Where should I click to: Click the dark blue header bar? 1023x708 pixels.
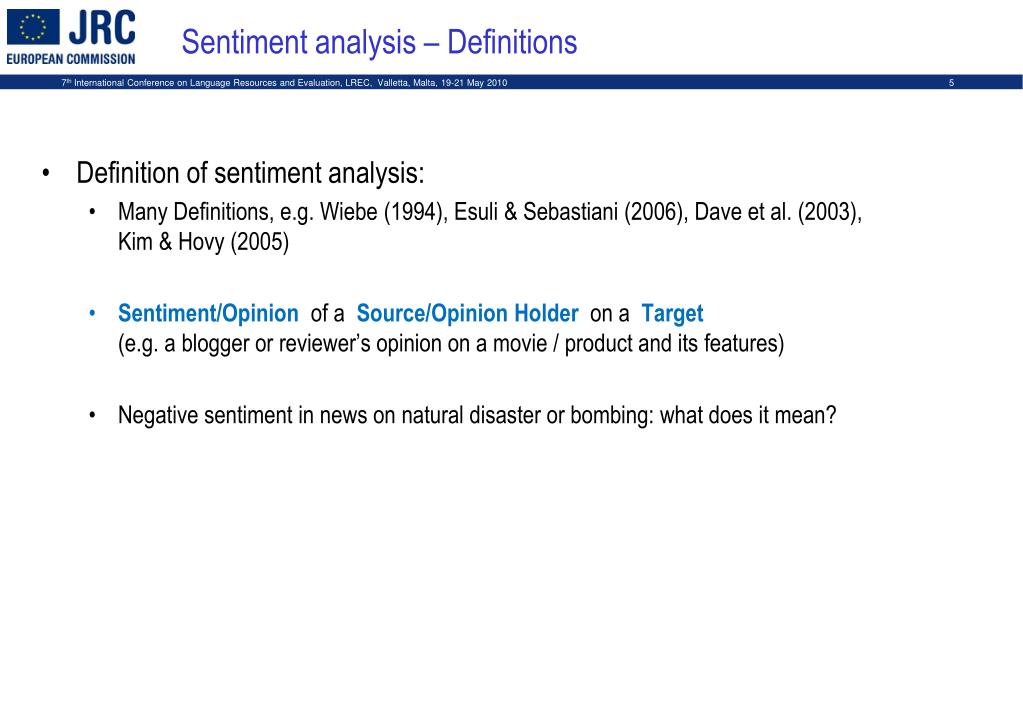[x=512, y=82]
